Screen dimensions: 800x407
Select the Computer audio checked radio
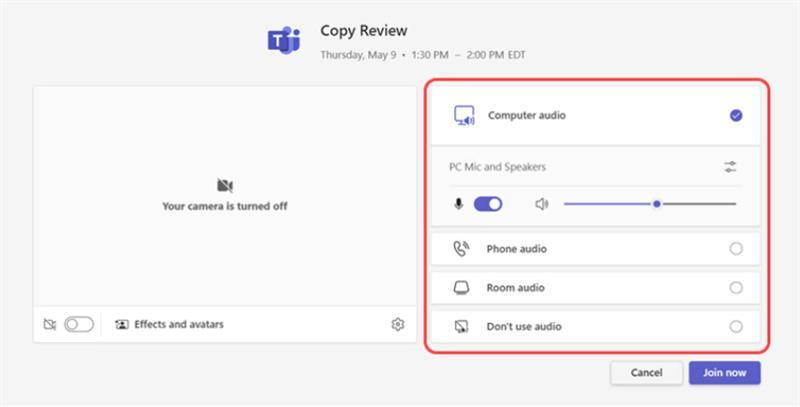(x=736, y=116)
